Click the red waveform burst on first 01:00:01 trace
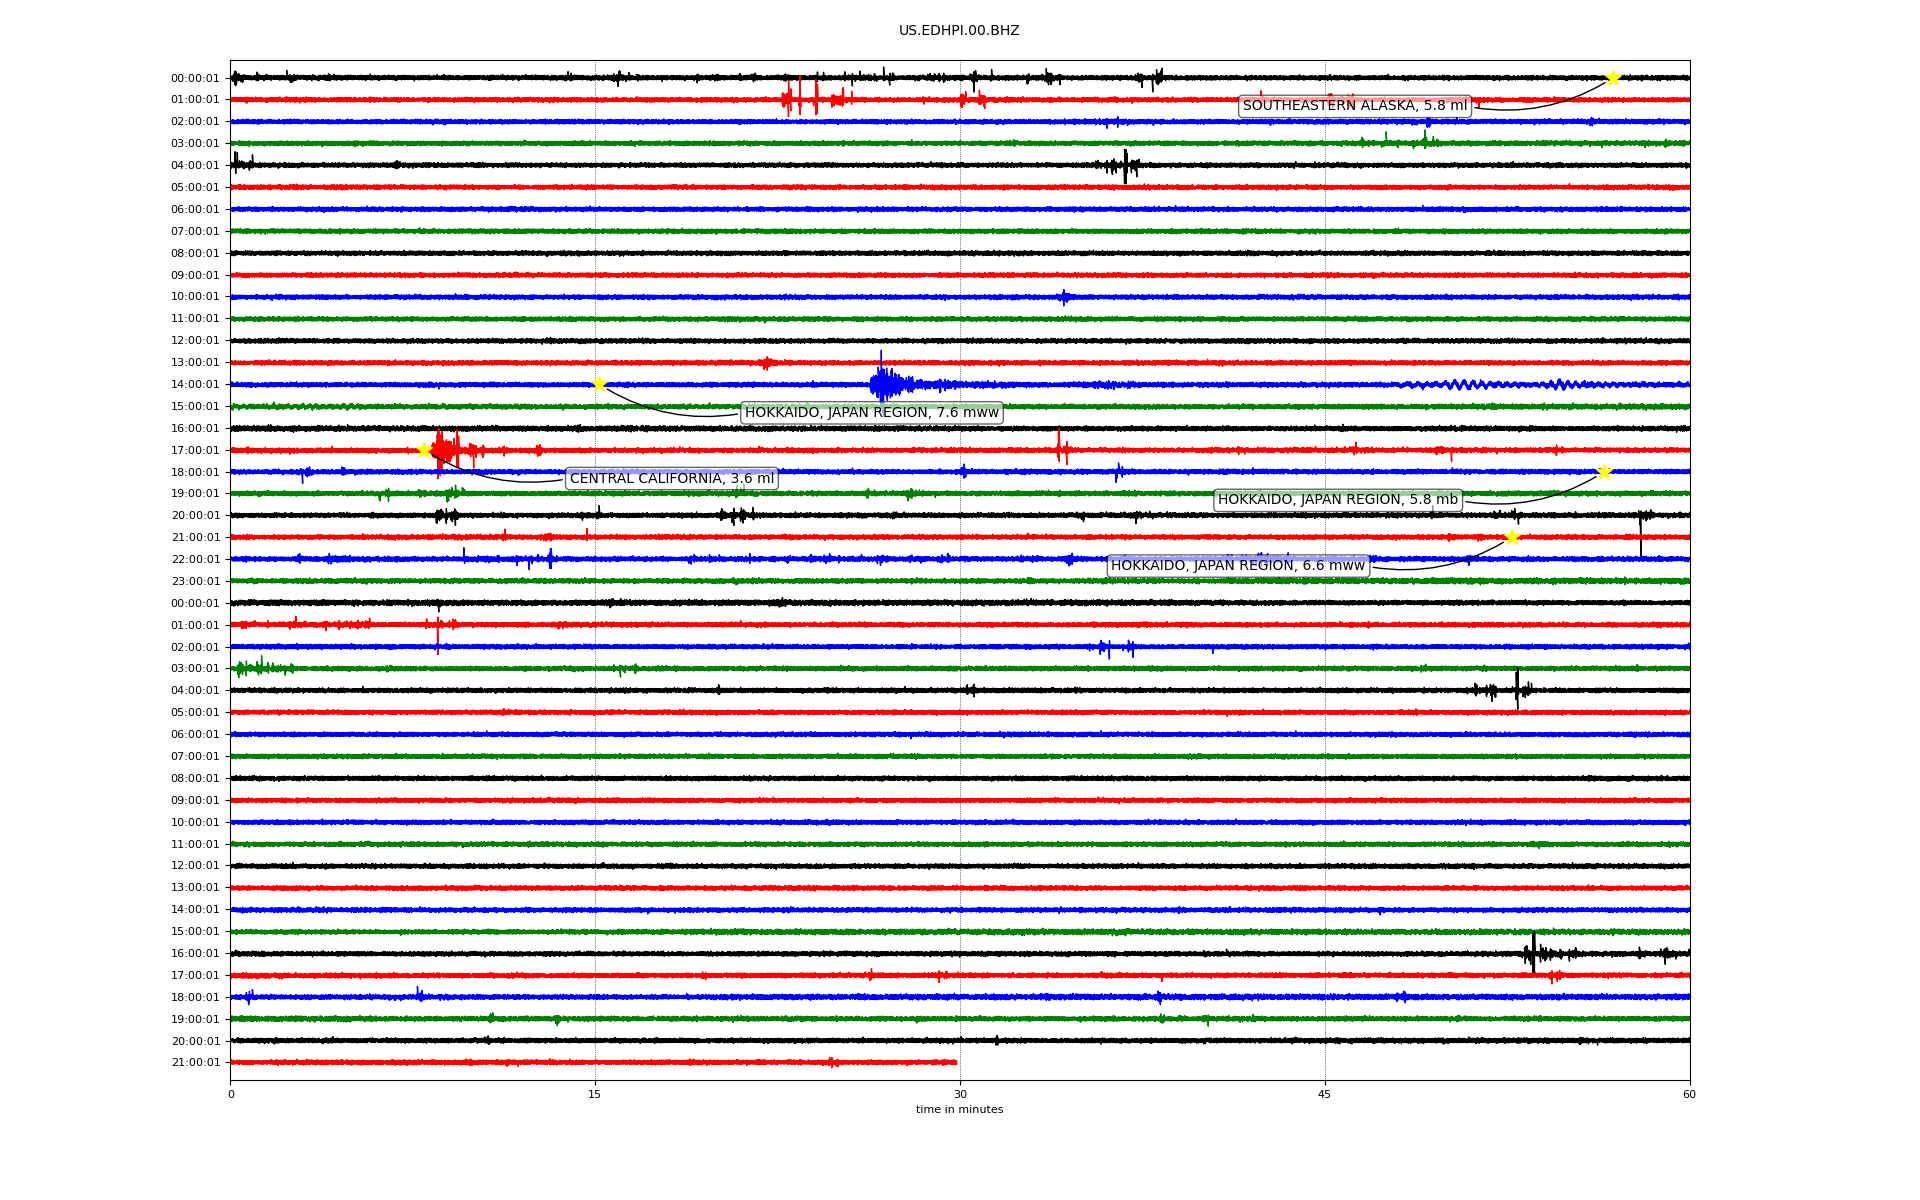 click(800, 99)
